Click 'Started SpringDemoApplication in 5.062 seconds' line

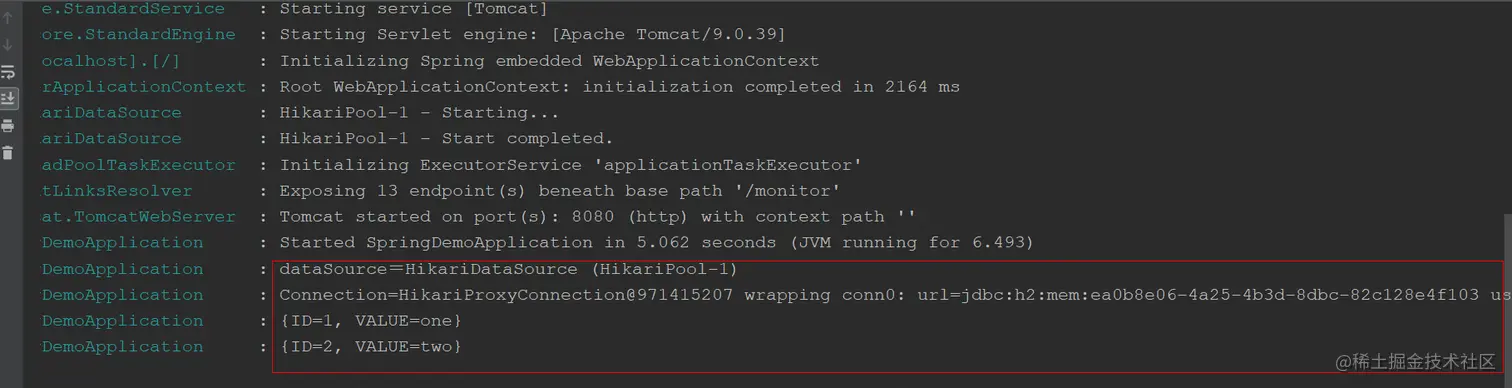(x=656, y=242)
